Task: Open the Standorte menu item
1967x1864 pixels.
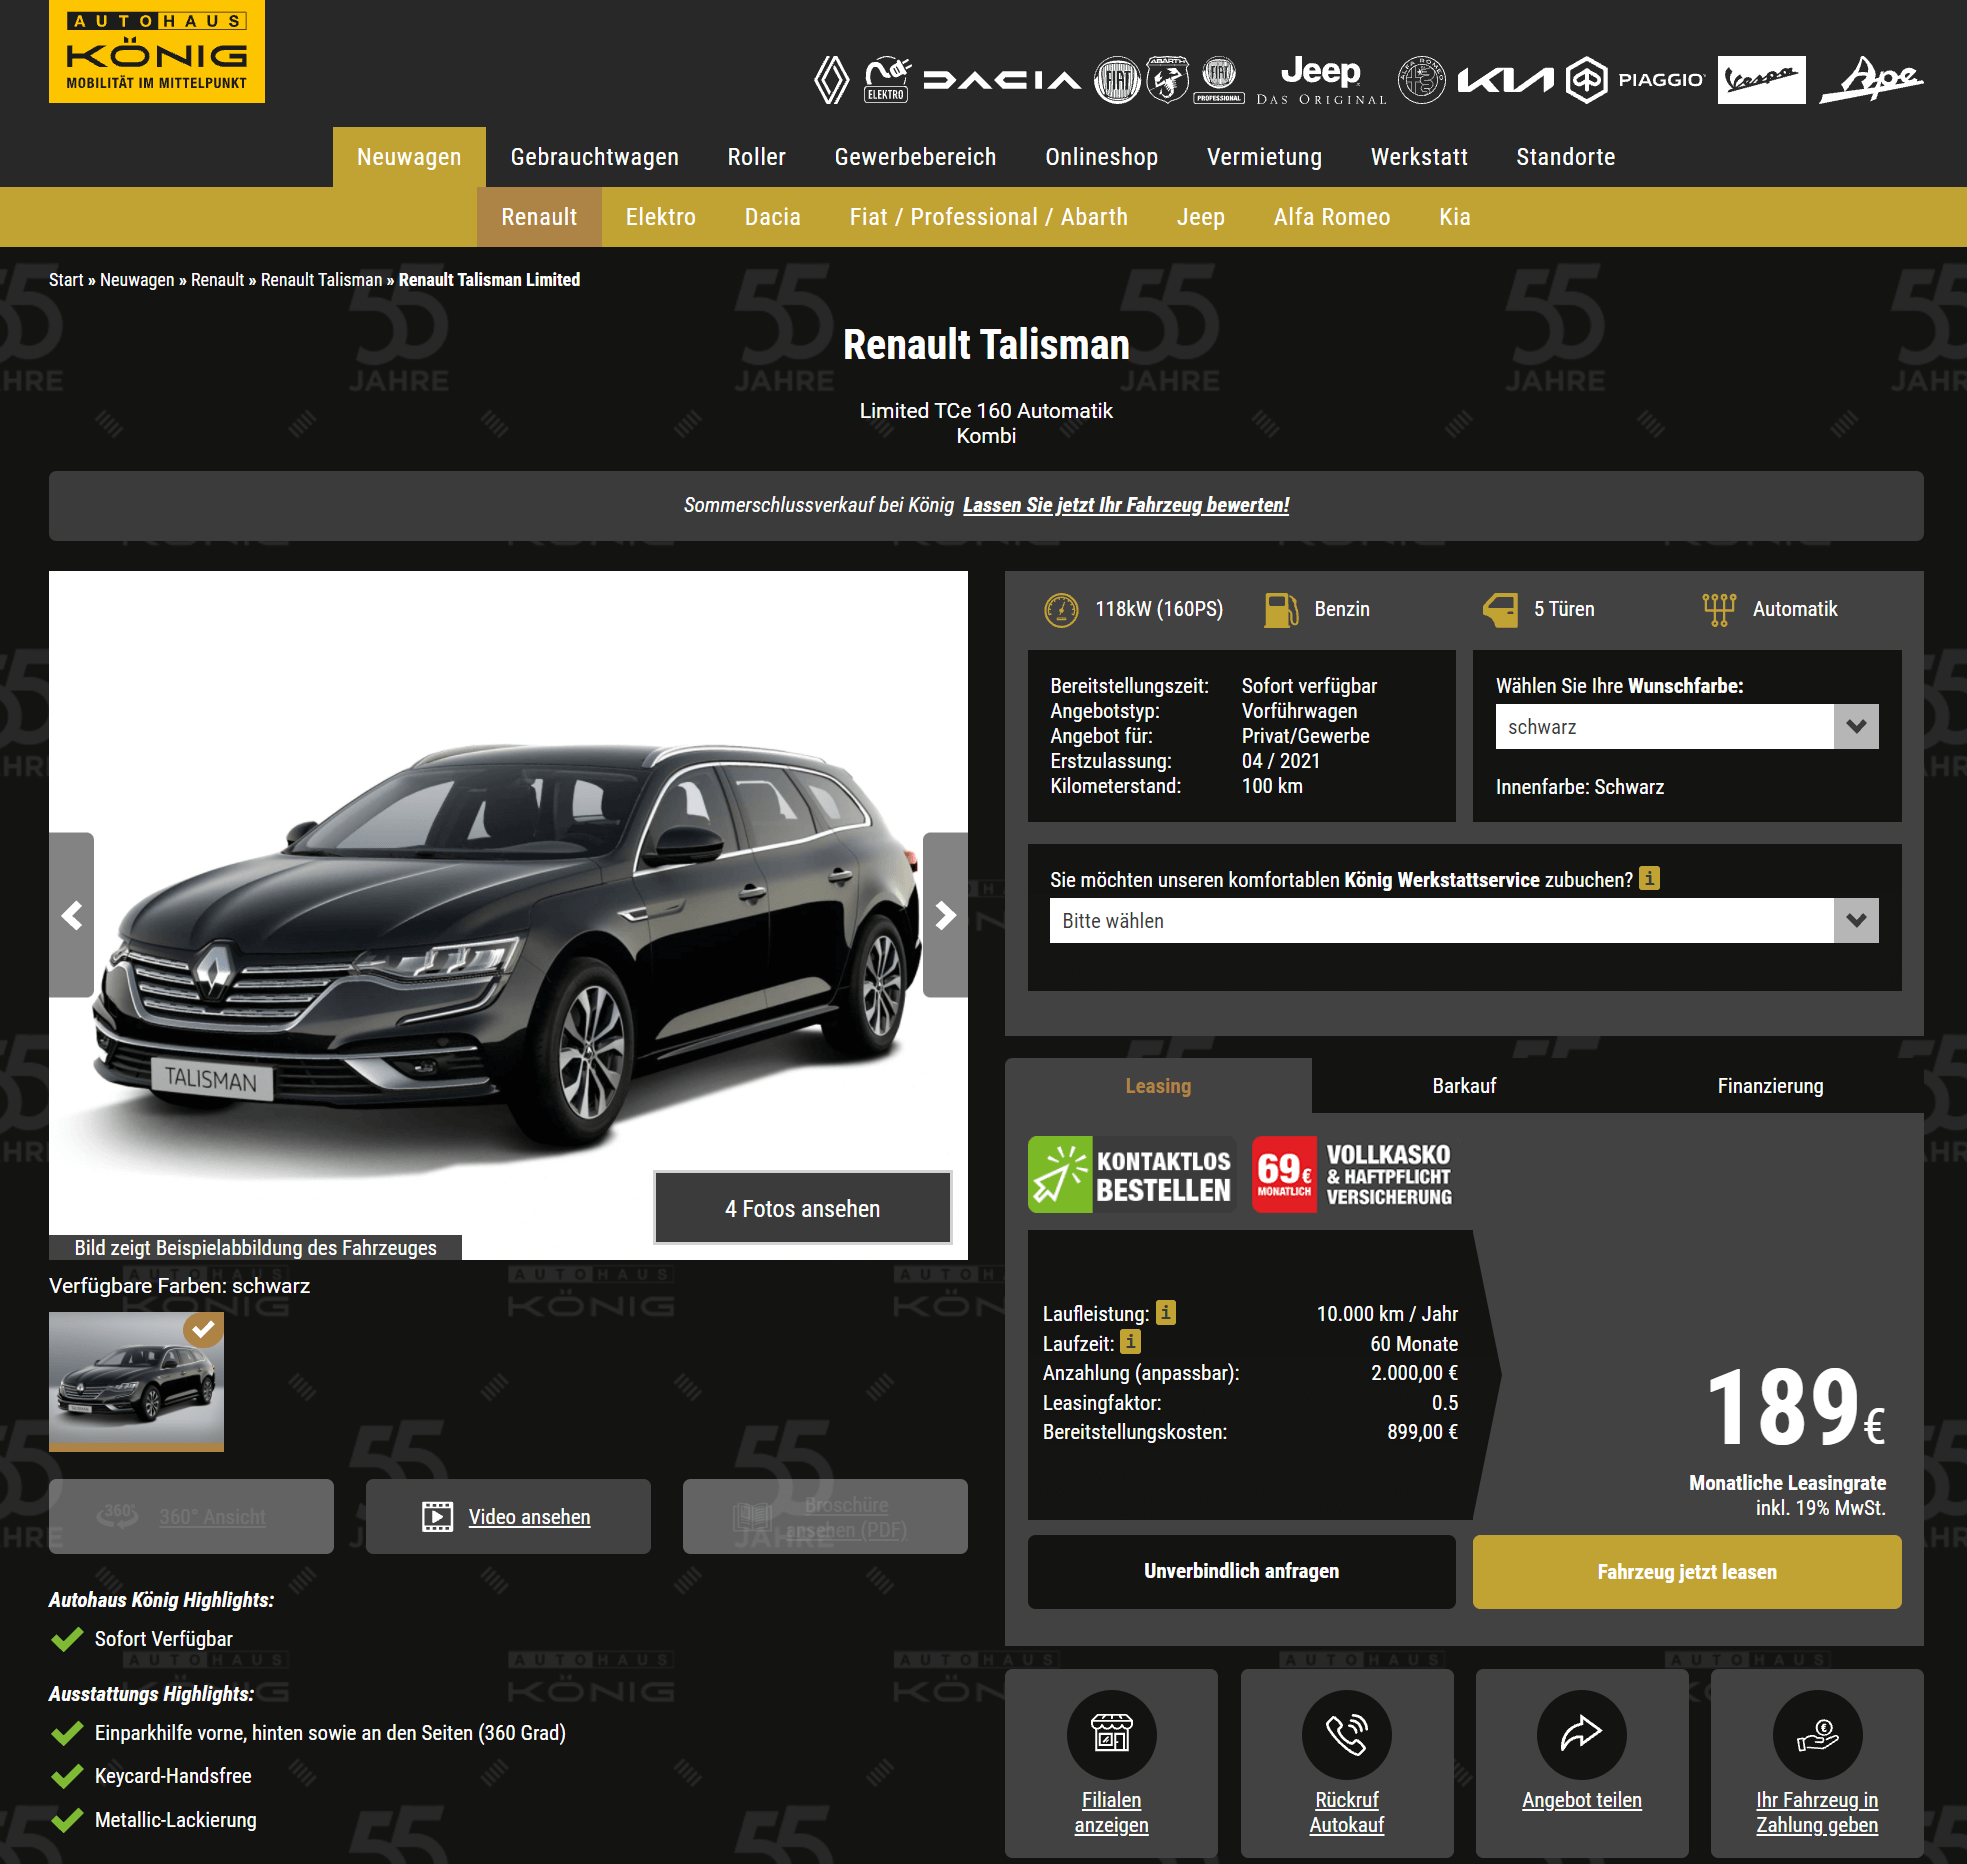Action: pos(1565,157)
